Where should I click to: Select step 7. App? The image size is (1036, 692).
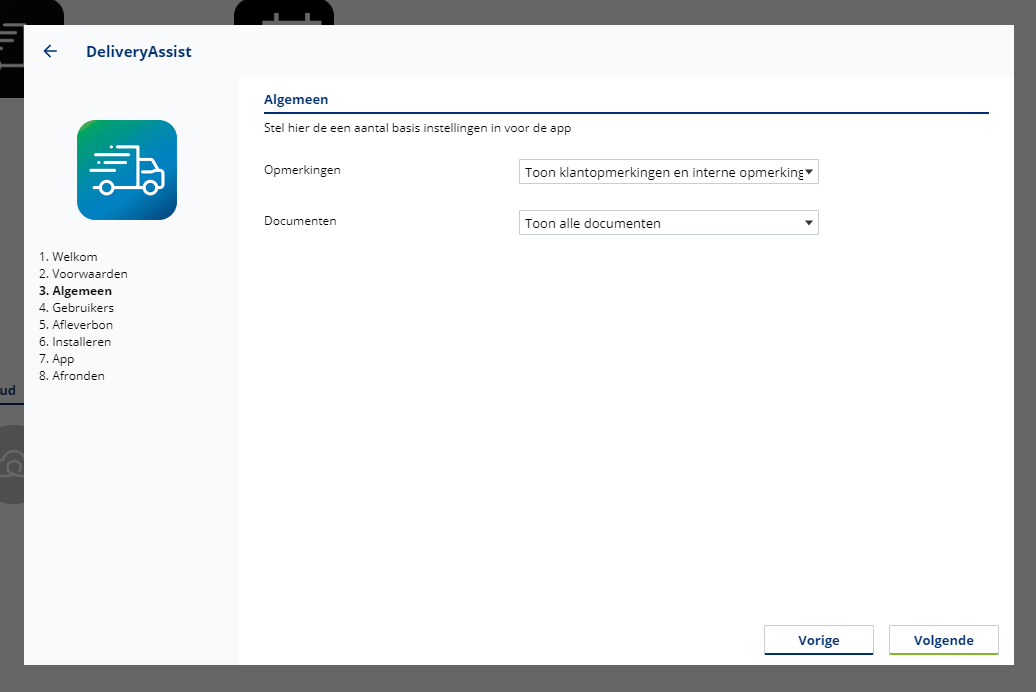click(x=57, y=359)
